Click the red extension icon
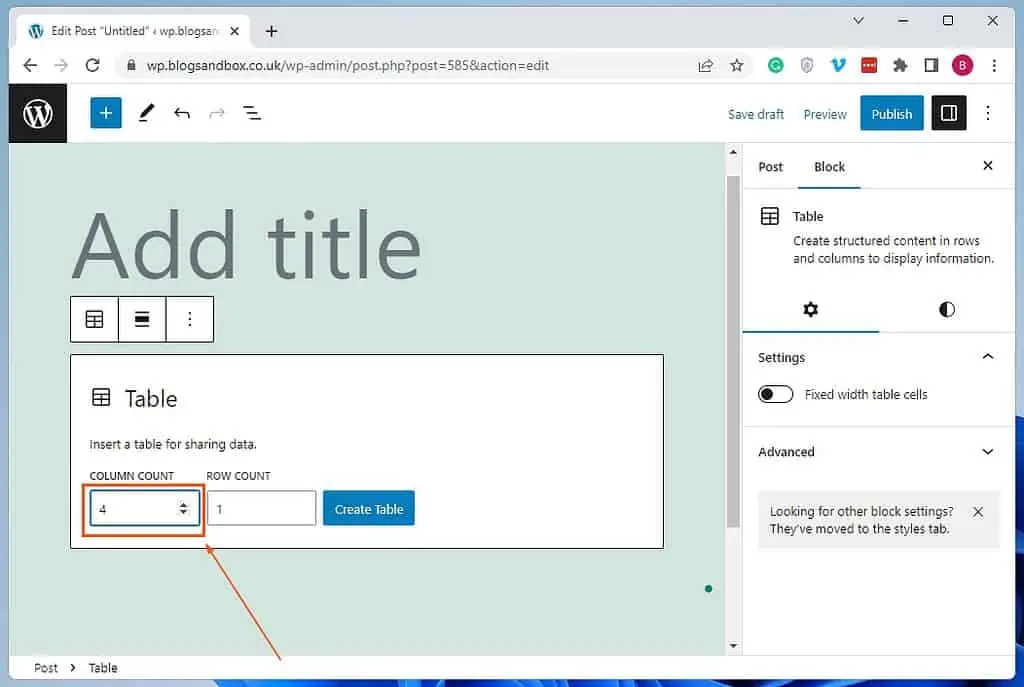 click(x=869, y=65)
